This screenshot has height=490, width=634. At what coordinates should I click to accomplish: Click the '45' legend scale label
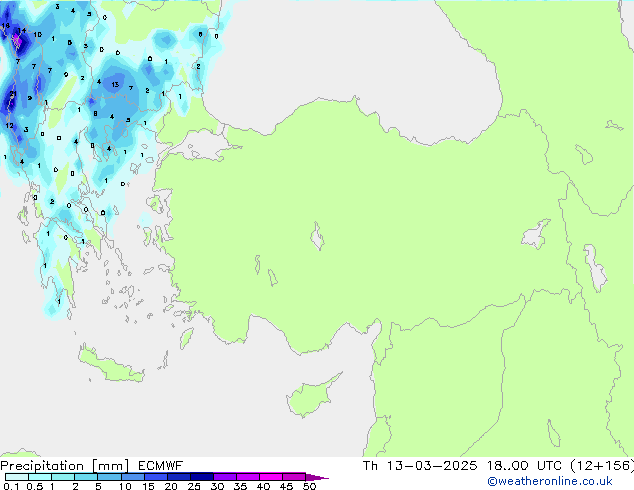tap(286, 486)
